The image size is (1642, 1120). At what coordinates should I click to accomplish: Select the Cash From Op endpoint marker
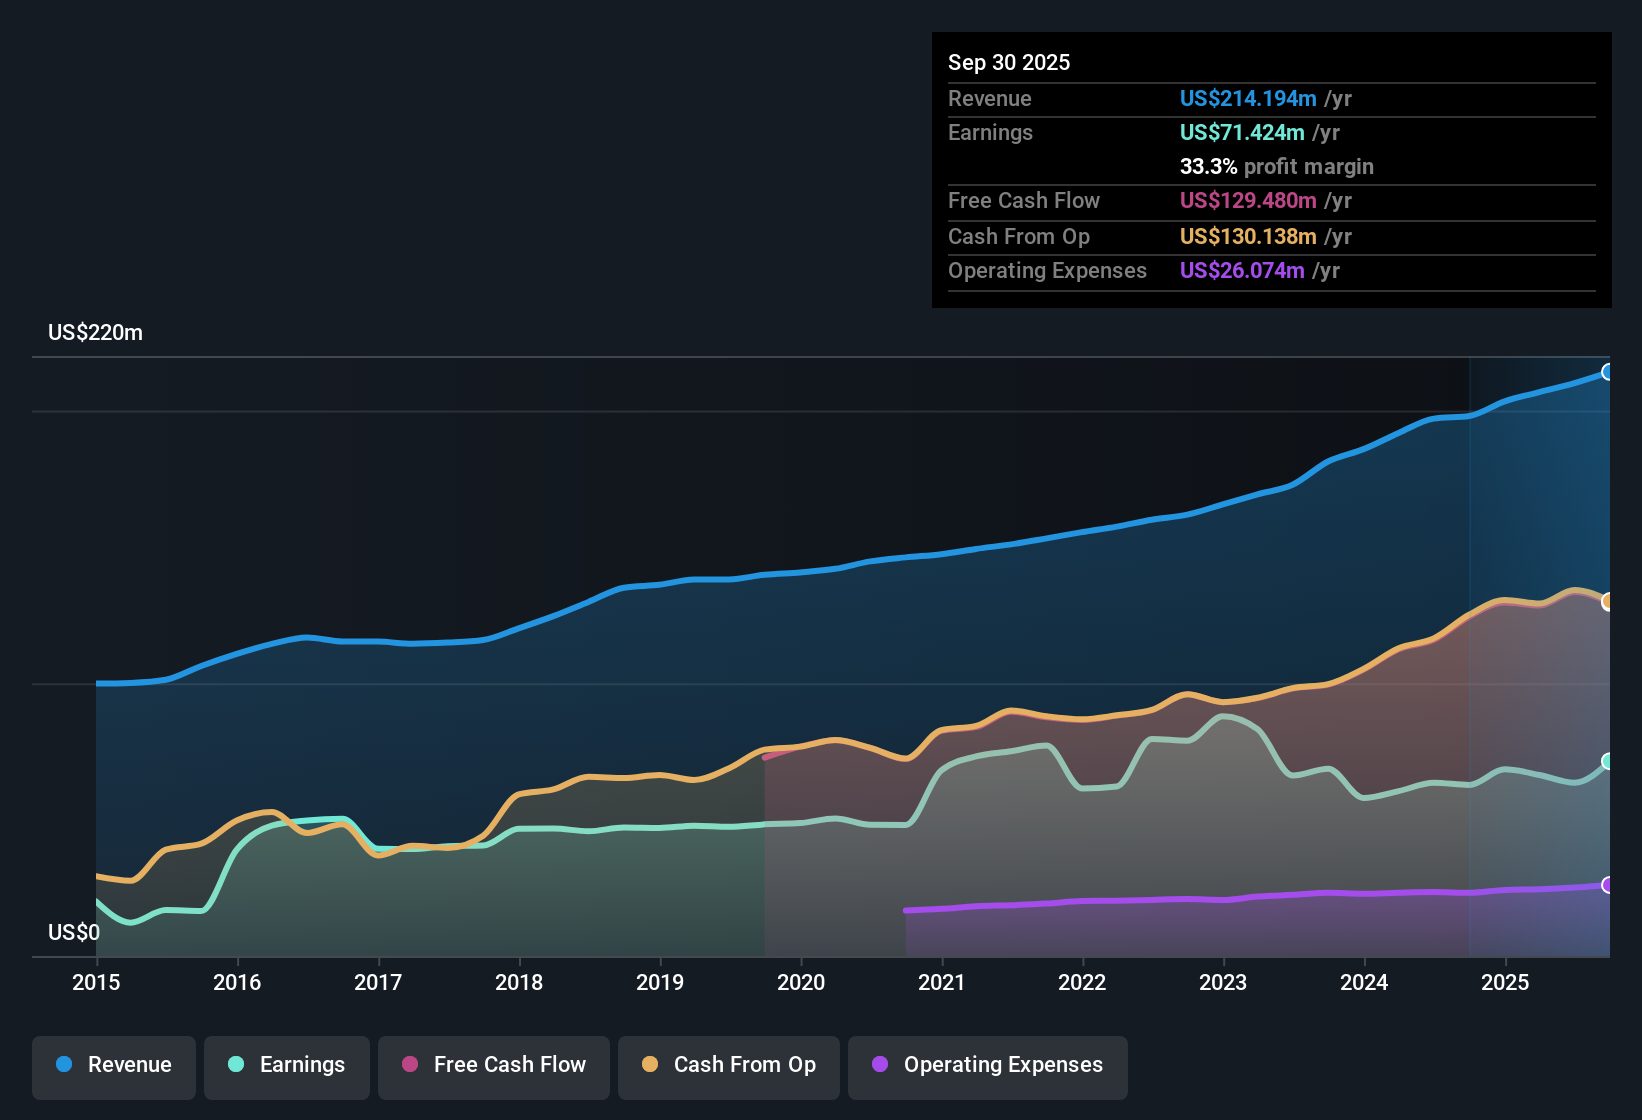1608,600
